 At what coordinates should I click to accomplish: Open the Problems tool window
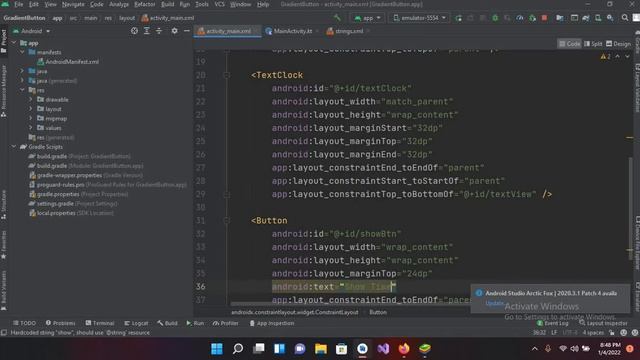point(60,323)
